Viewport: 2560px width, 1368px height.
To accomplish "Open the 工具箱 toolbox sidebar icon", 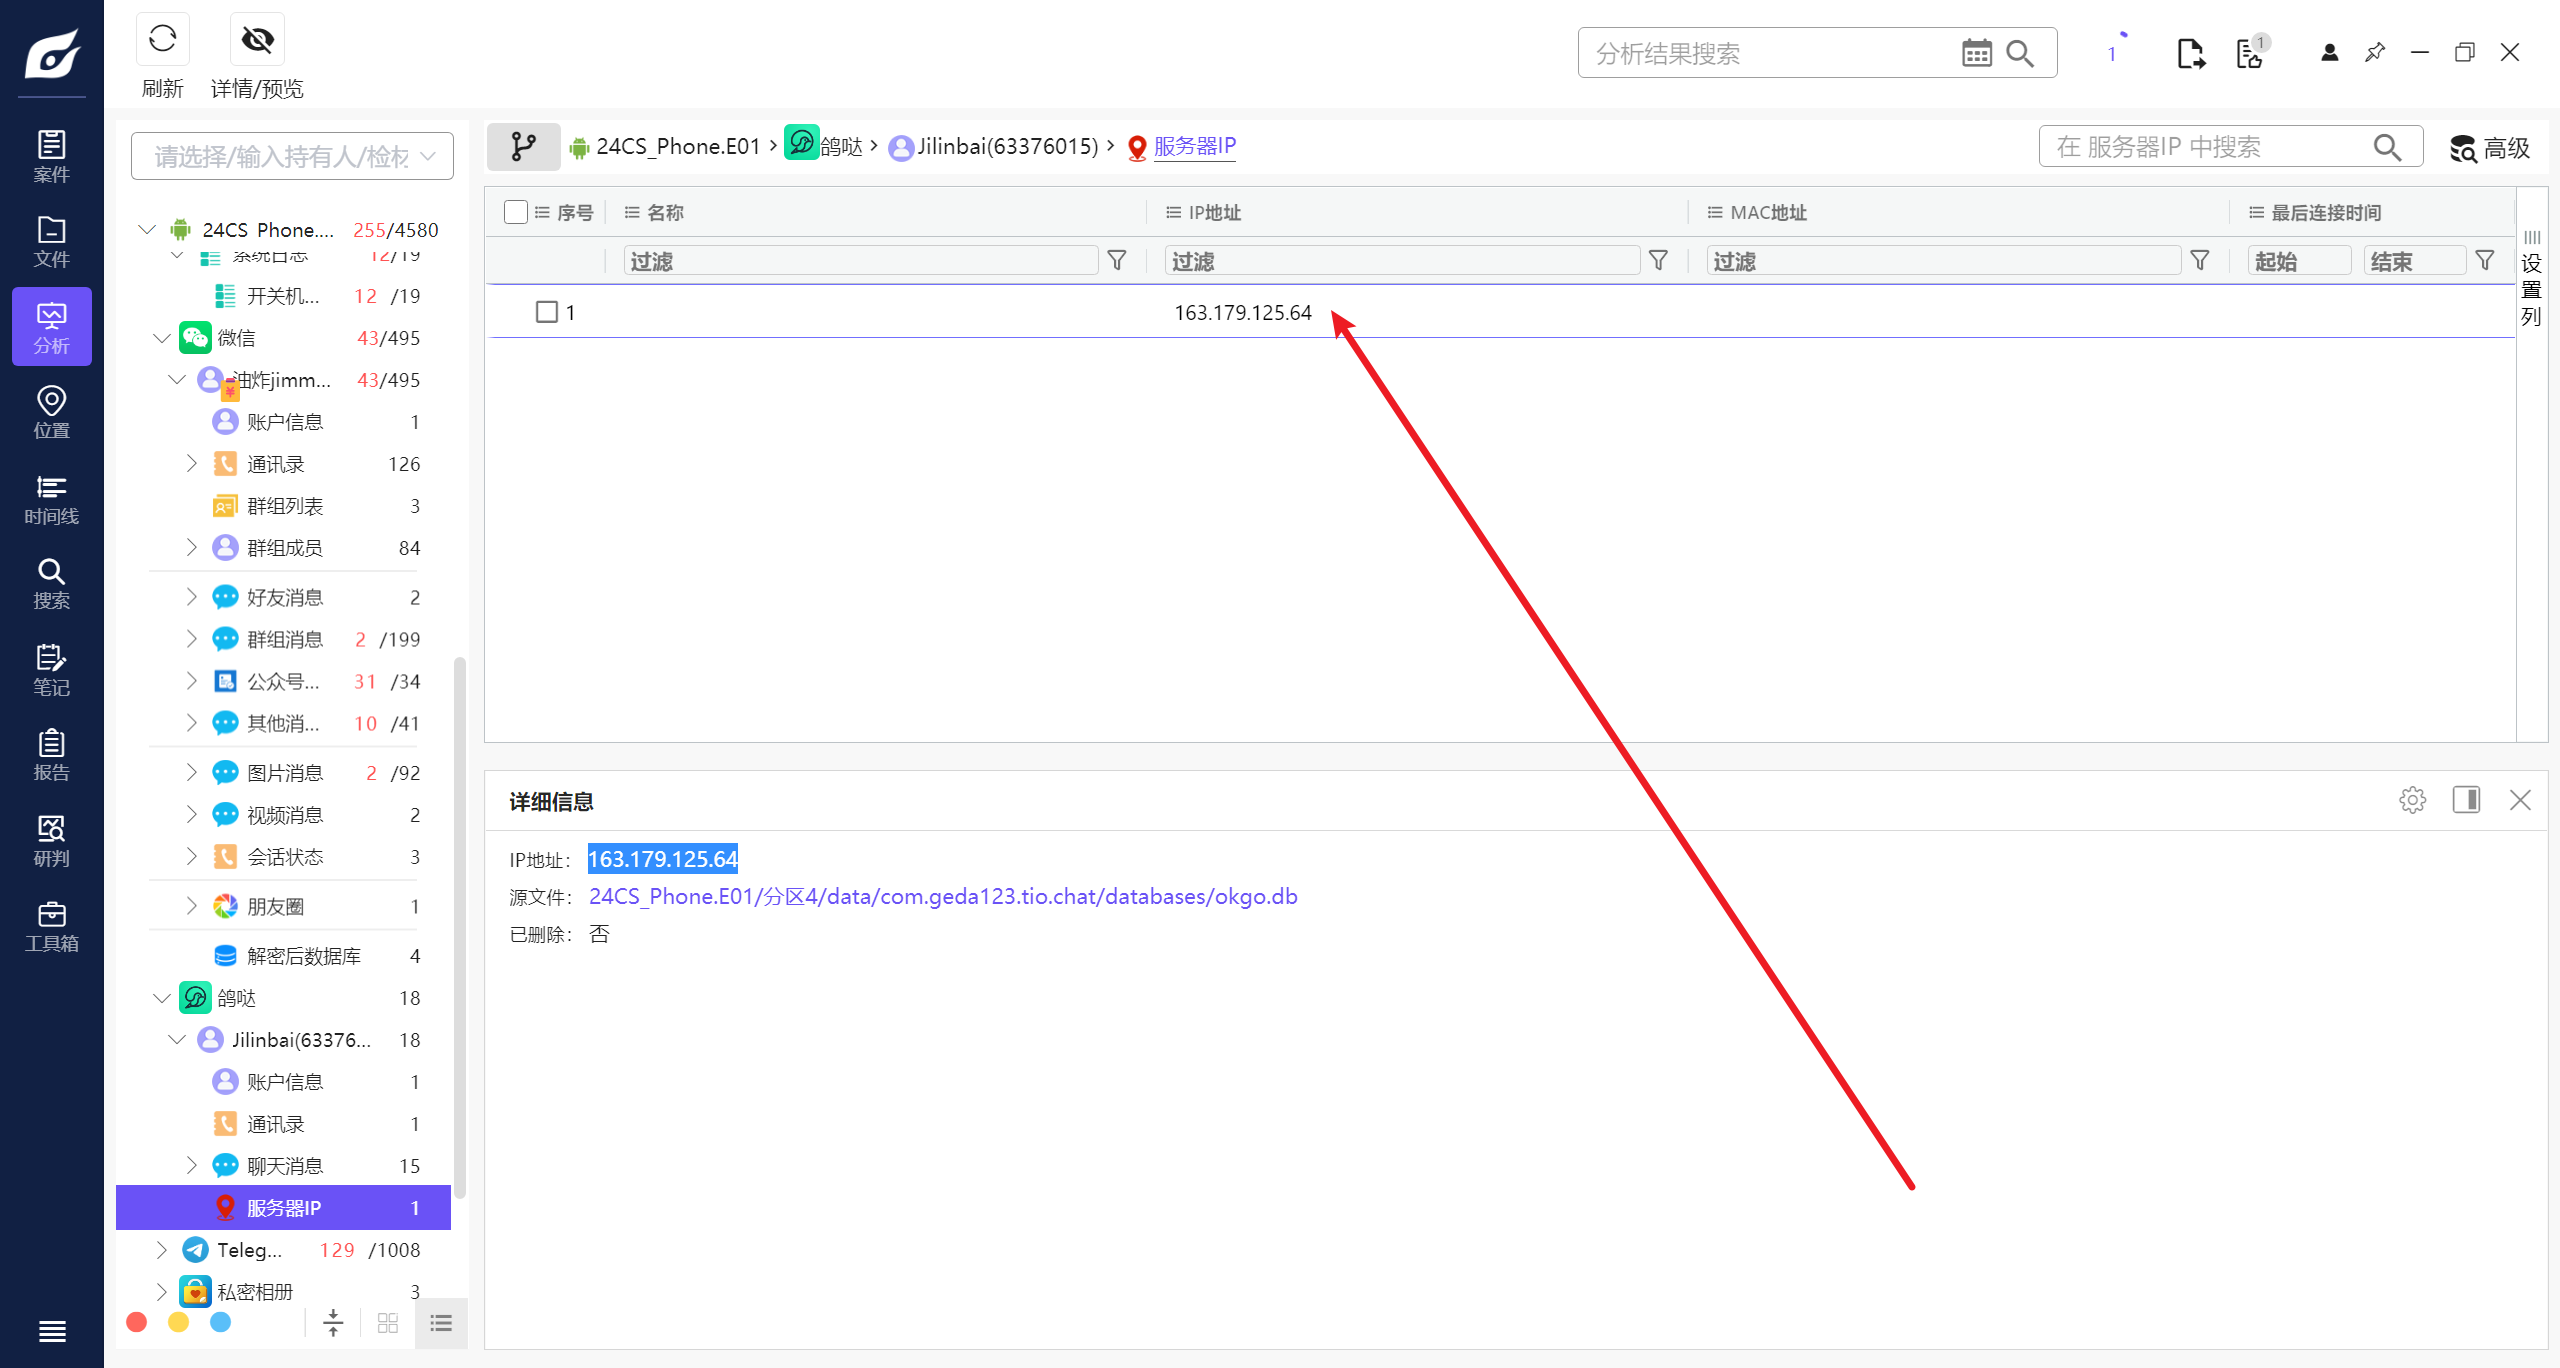I will [x=51, y=926].
